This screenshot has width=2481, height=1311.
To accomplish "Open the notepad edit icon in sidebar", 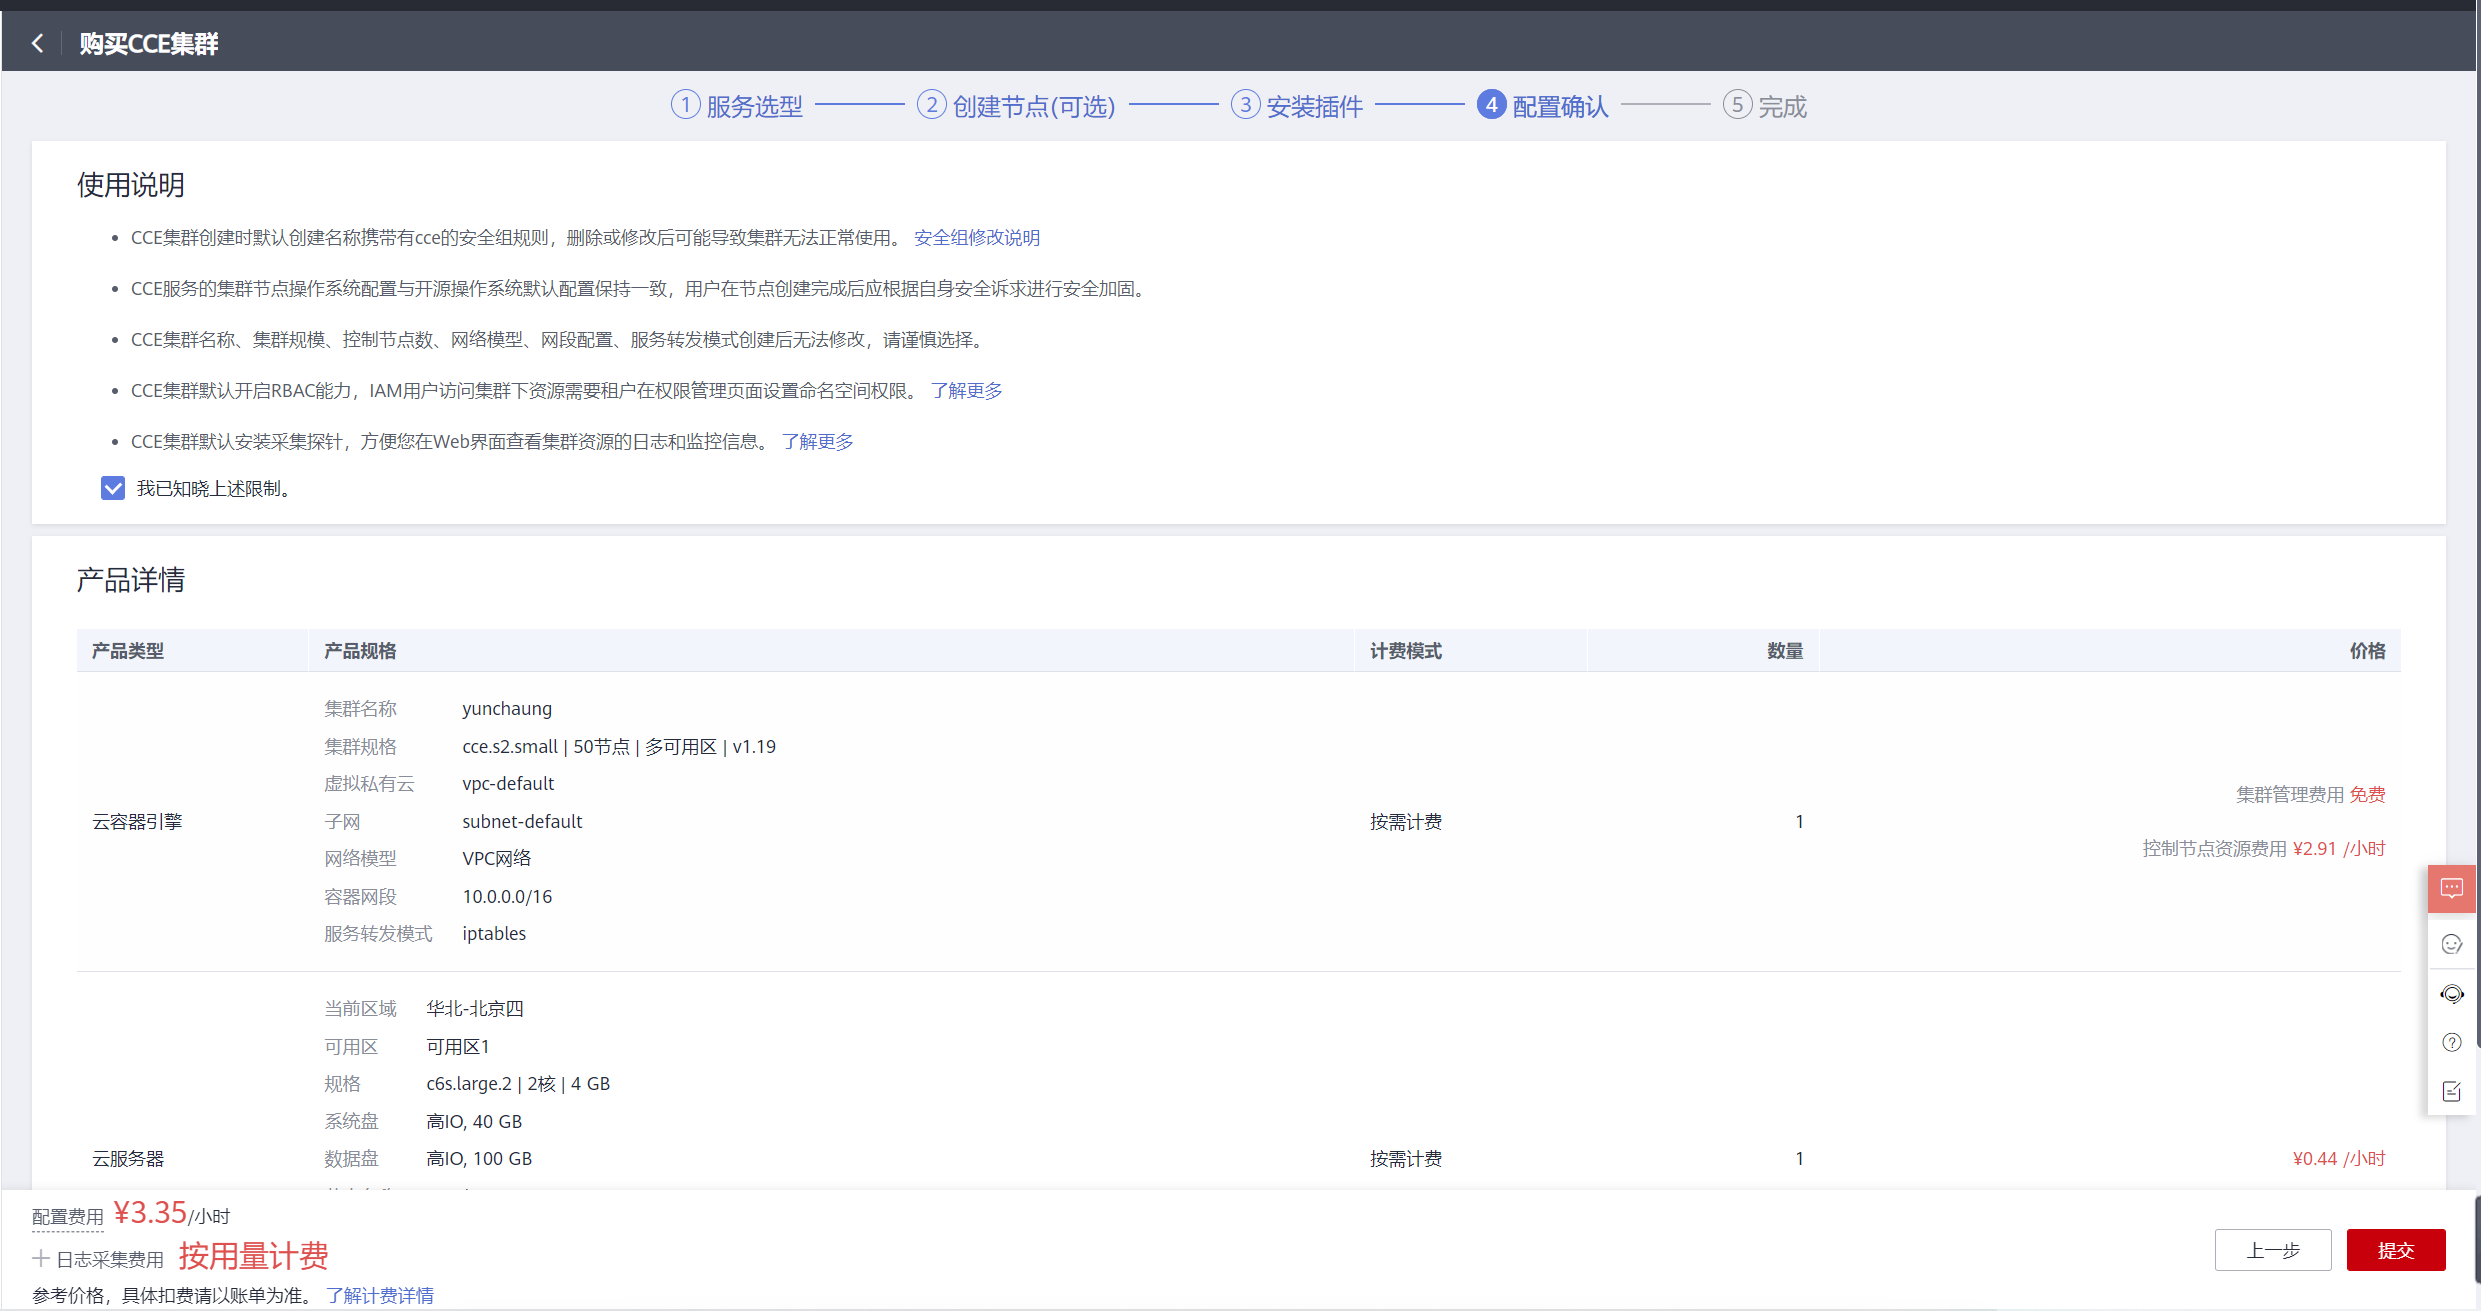I will [2451, 1091].
